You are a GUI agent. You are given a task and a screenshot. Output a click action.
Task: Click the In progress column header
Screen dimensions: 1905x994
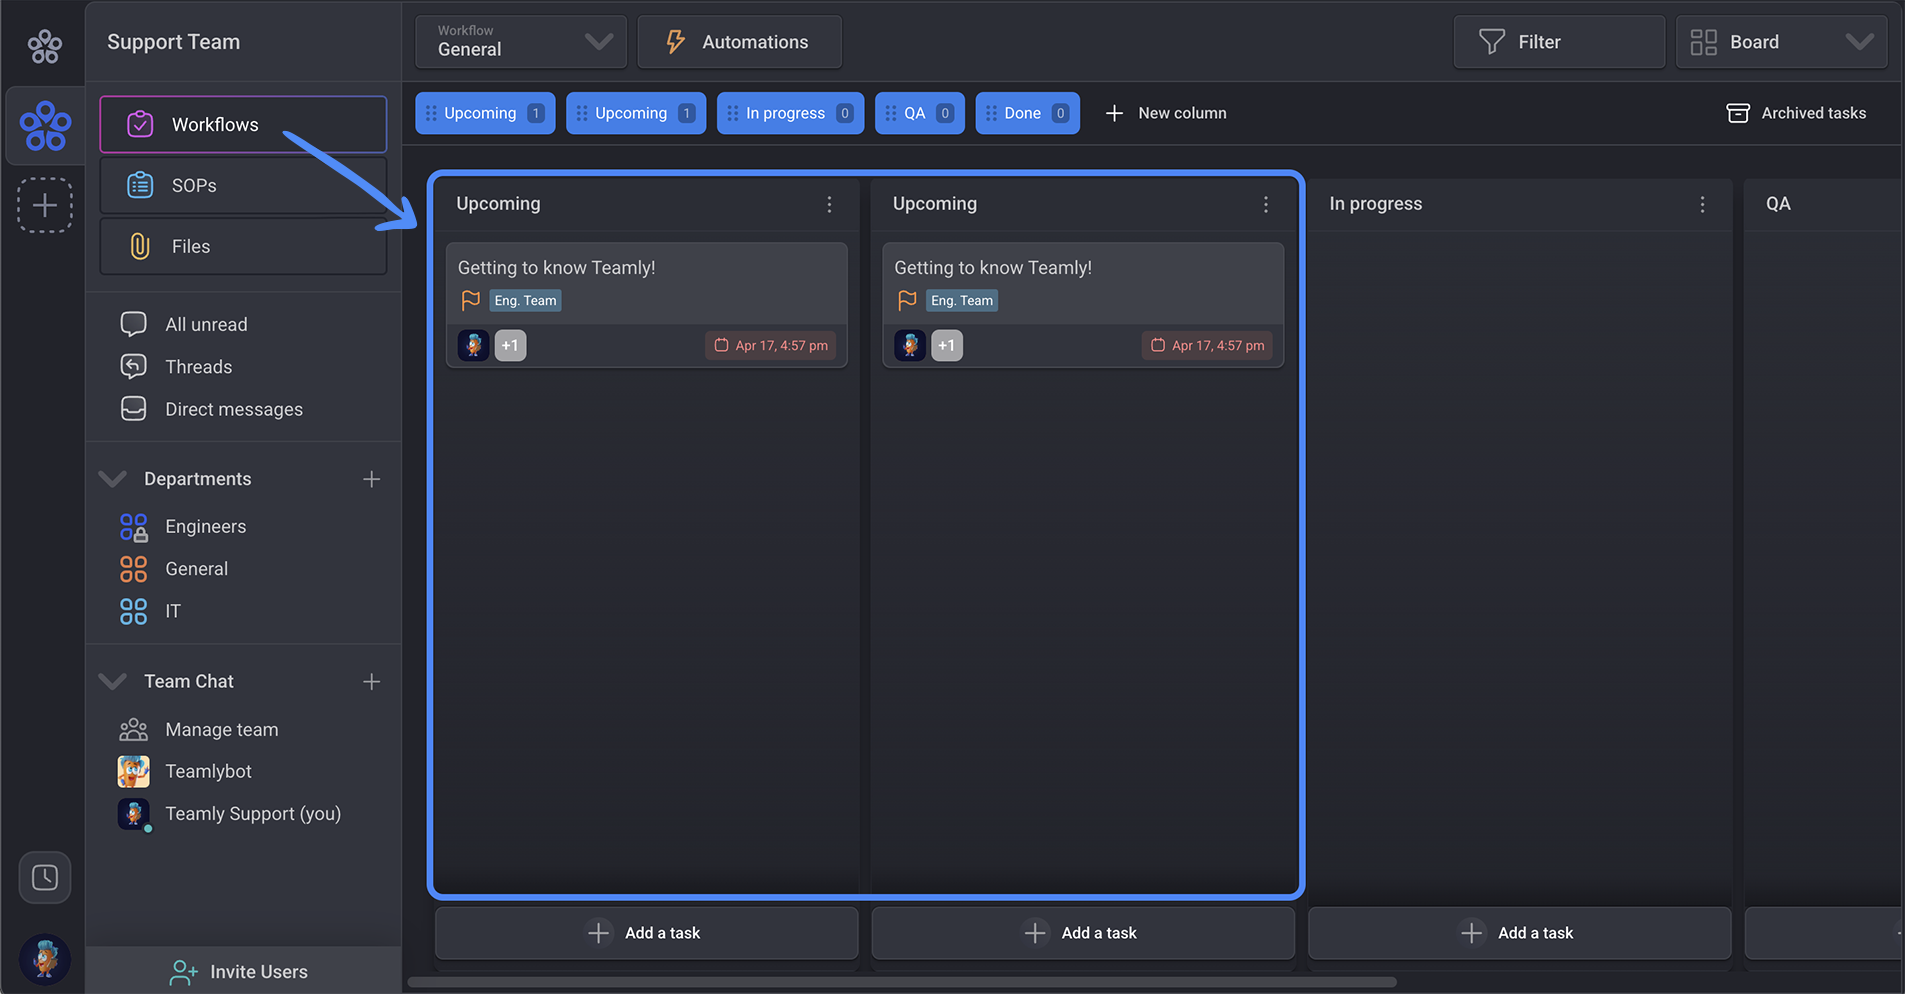pos(1375,204)
